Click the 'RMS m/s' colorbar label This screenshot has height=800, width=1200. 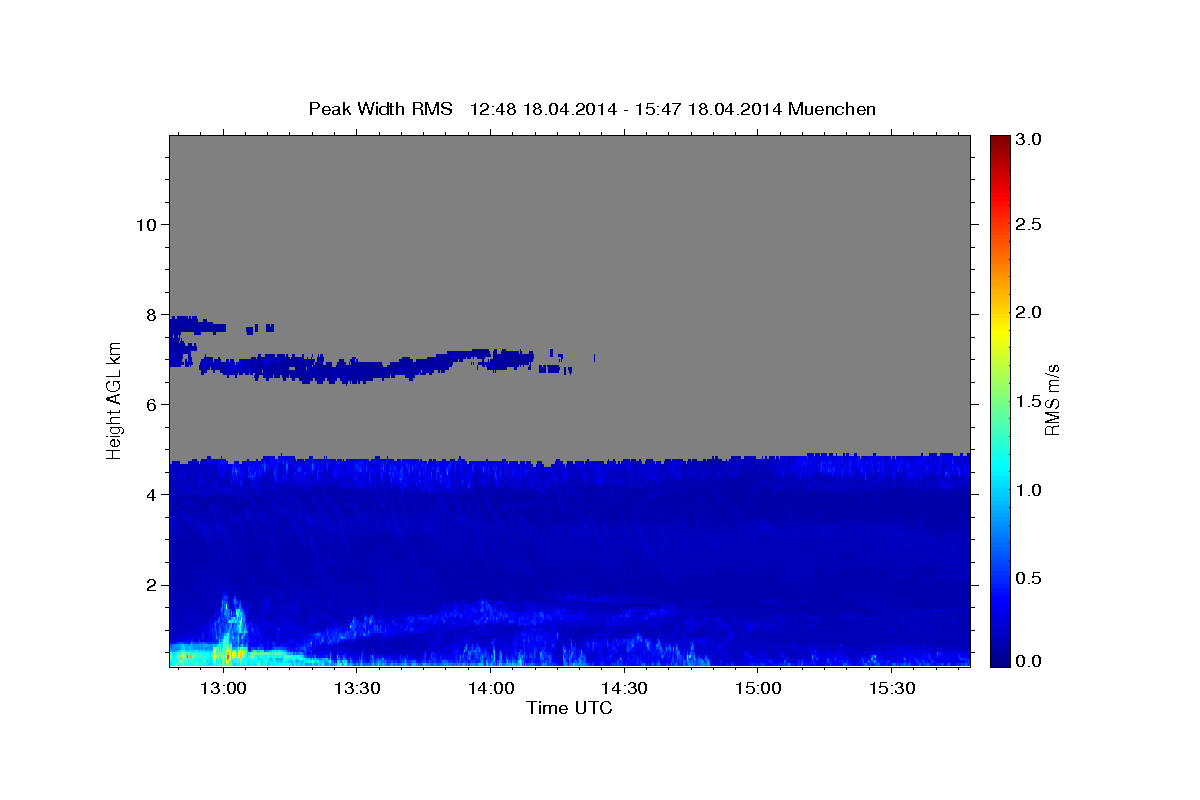click(1052, 400)
